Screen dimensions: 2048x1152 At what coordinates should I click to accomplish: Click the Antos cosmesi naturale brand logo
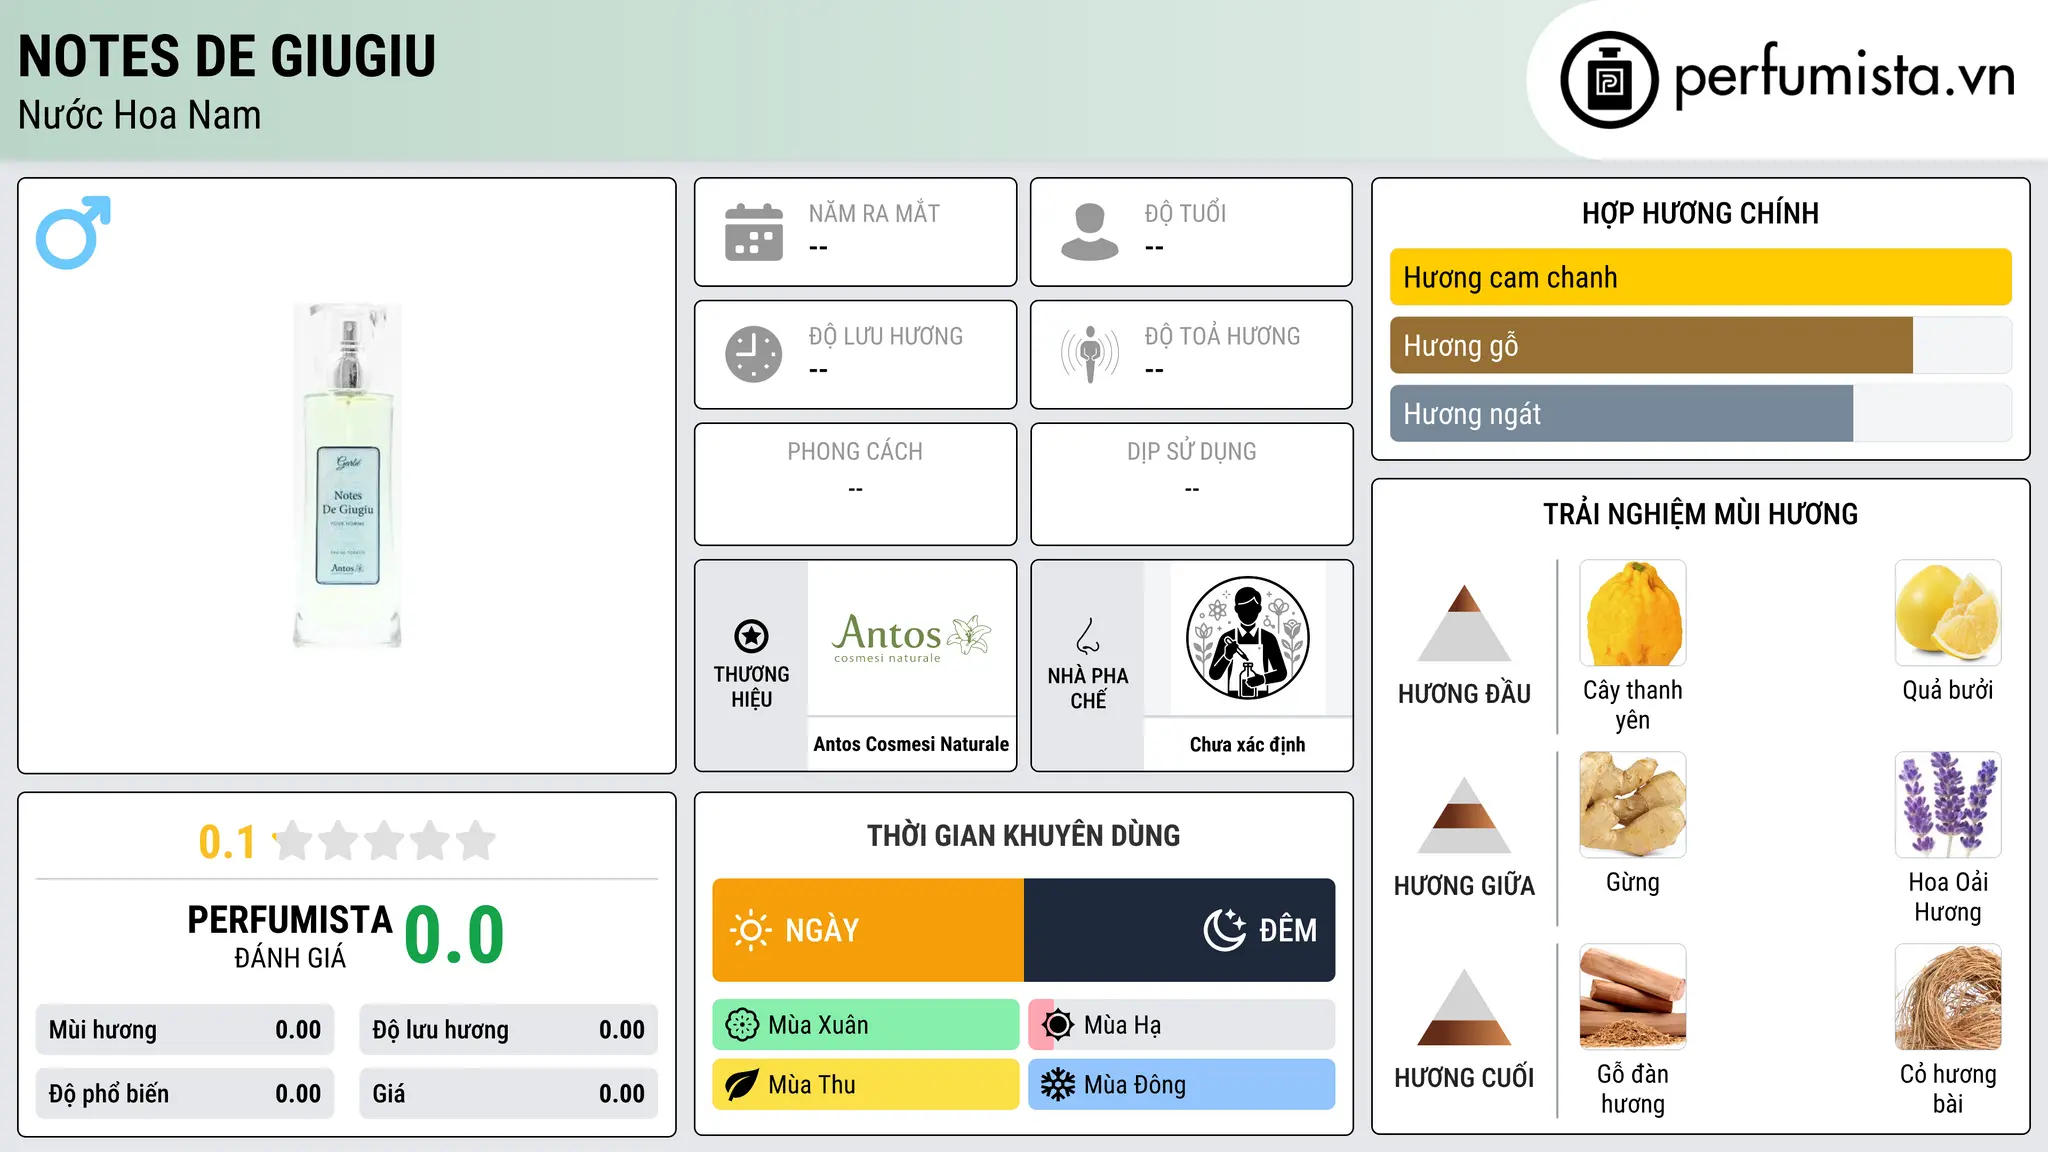pos(911,637)
